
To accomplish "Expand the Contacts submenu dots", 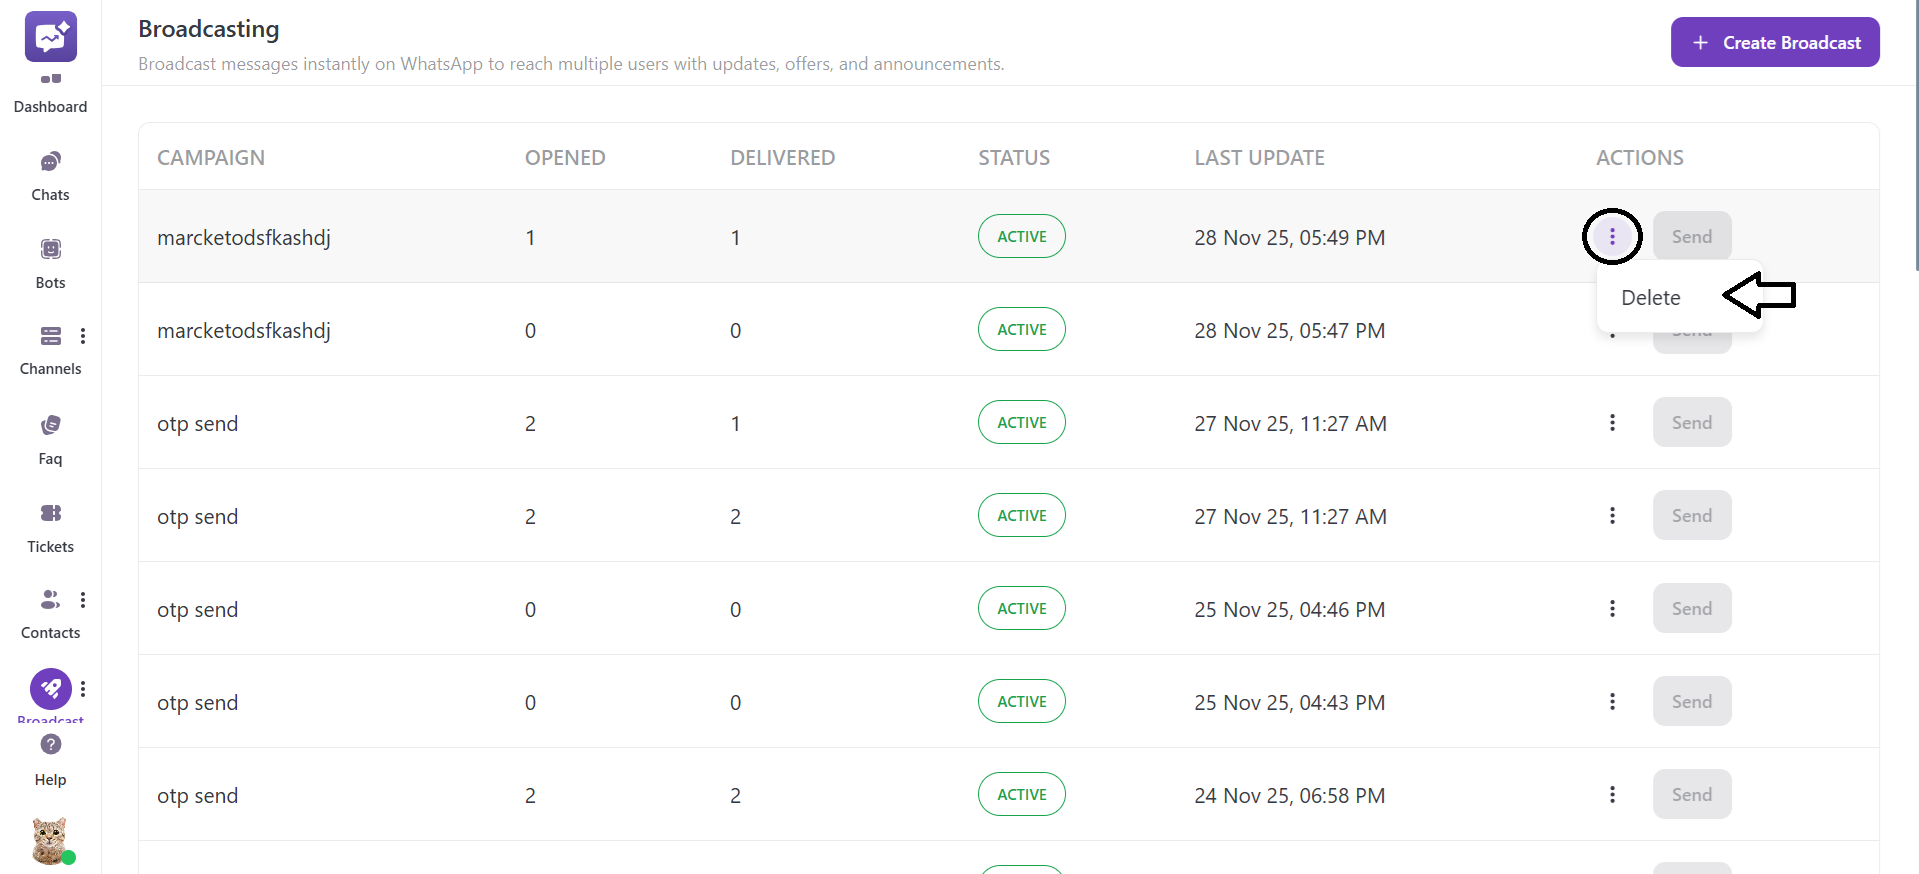I will (x=83, y=600).
